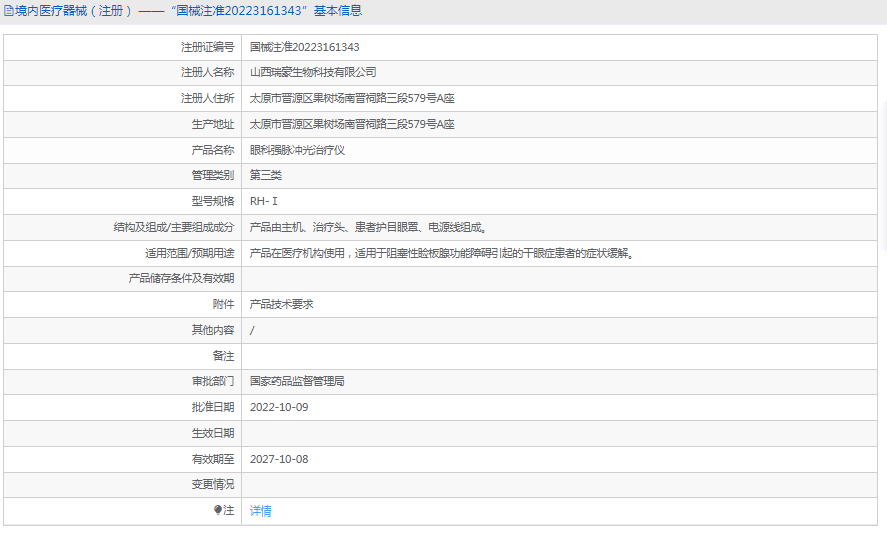Click the 型号规格 label
Screen dimensions: 887x535
tap(213, 201)
